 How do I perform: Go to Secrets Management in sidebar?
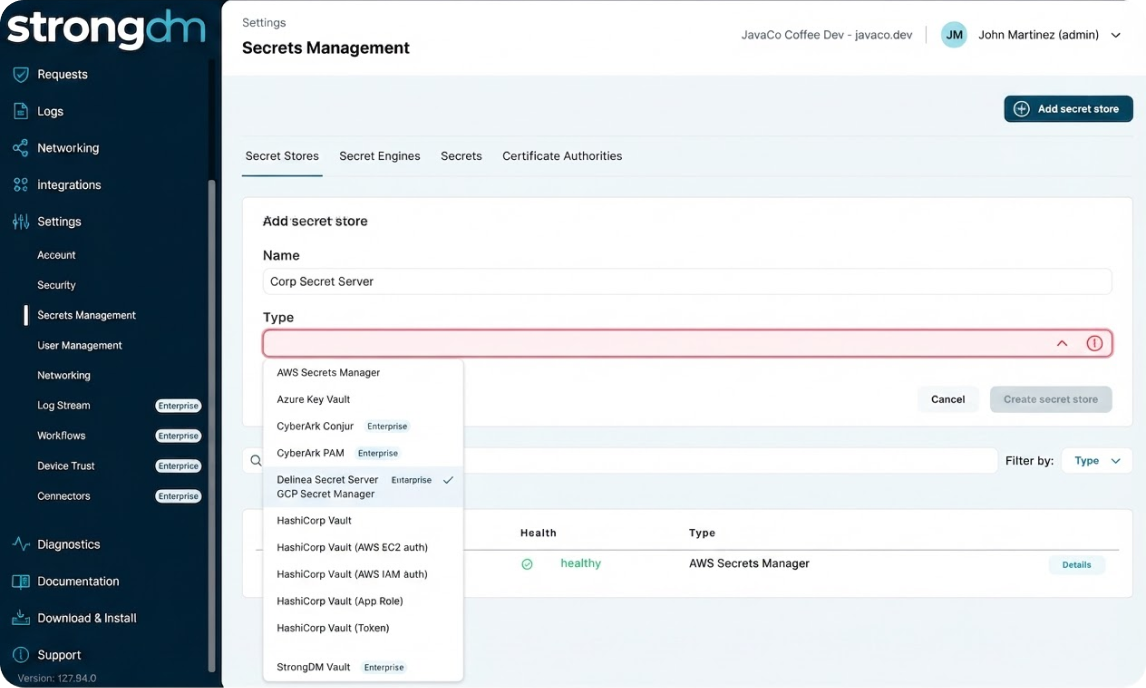pos(86,315)
